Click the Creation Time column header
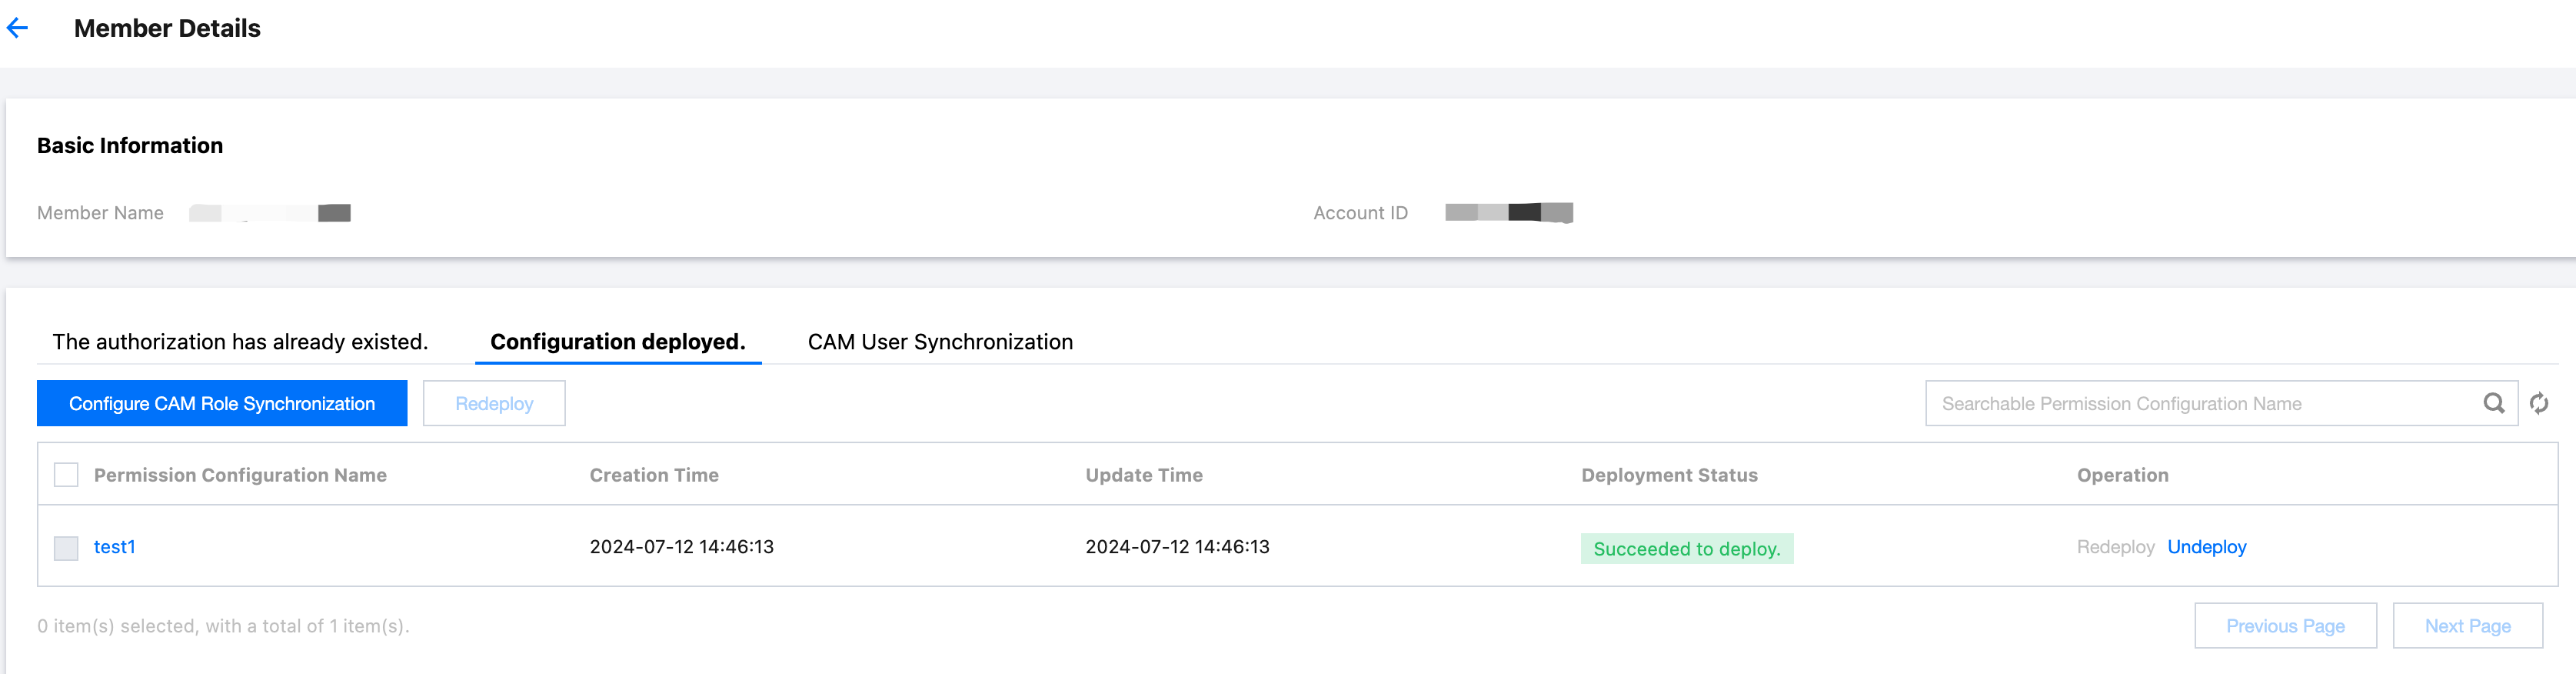Viewport: 2576px width, 674px height. point(654,475)
